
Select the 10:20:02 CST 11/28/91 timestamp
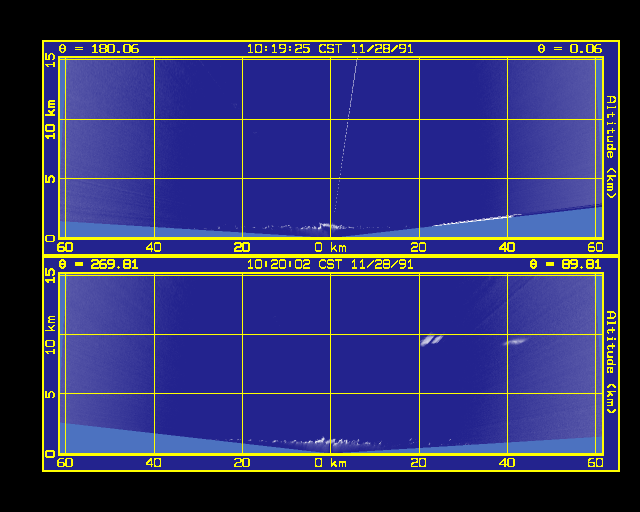point(330,265)
